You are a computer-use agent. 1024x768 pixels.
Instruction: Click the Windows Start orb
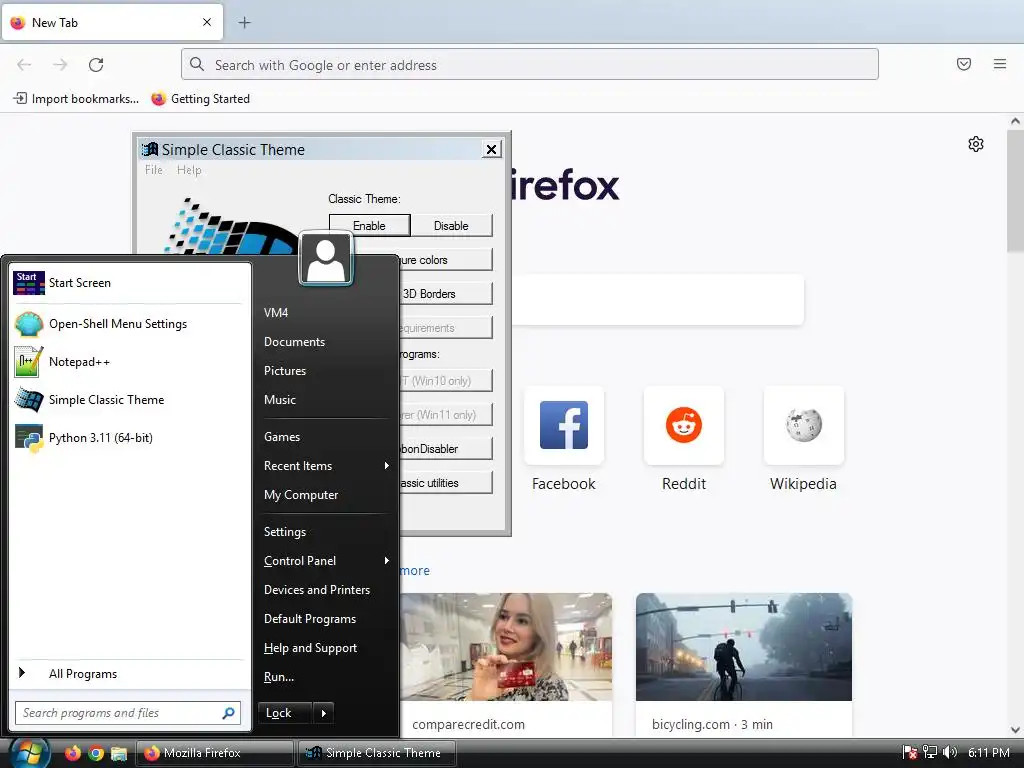pyautogui.click(x=27, y=753)
